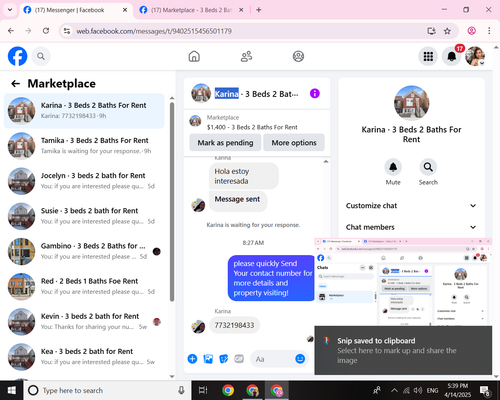Click the snip screenshot preview thumbnail

coord(403,282)
